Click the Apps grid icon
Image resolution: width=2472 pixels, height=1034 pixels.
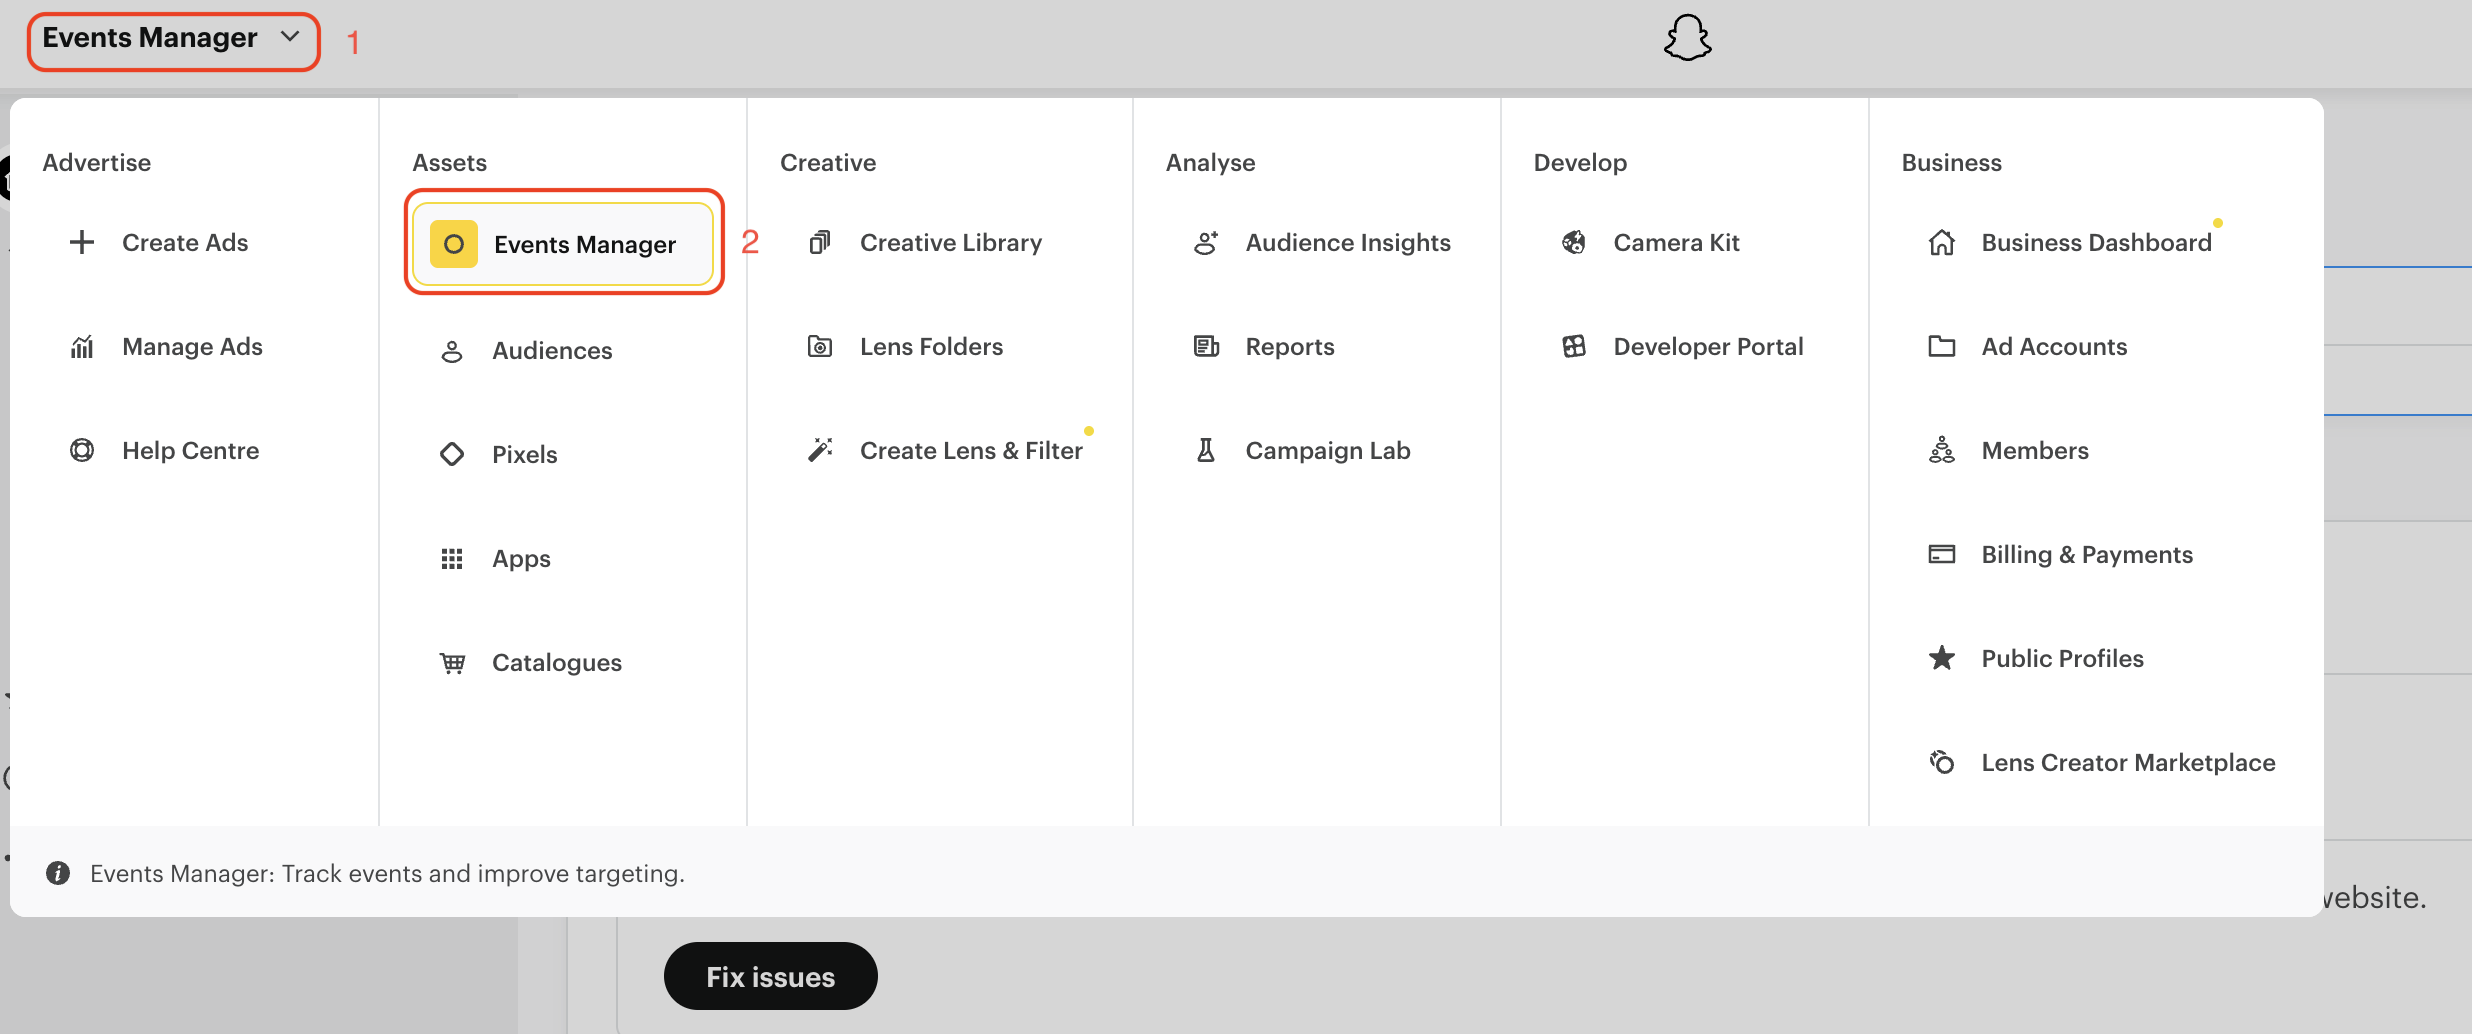point(452,558)
